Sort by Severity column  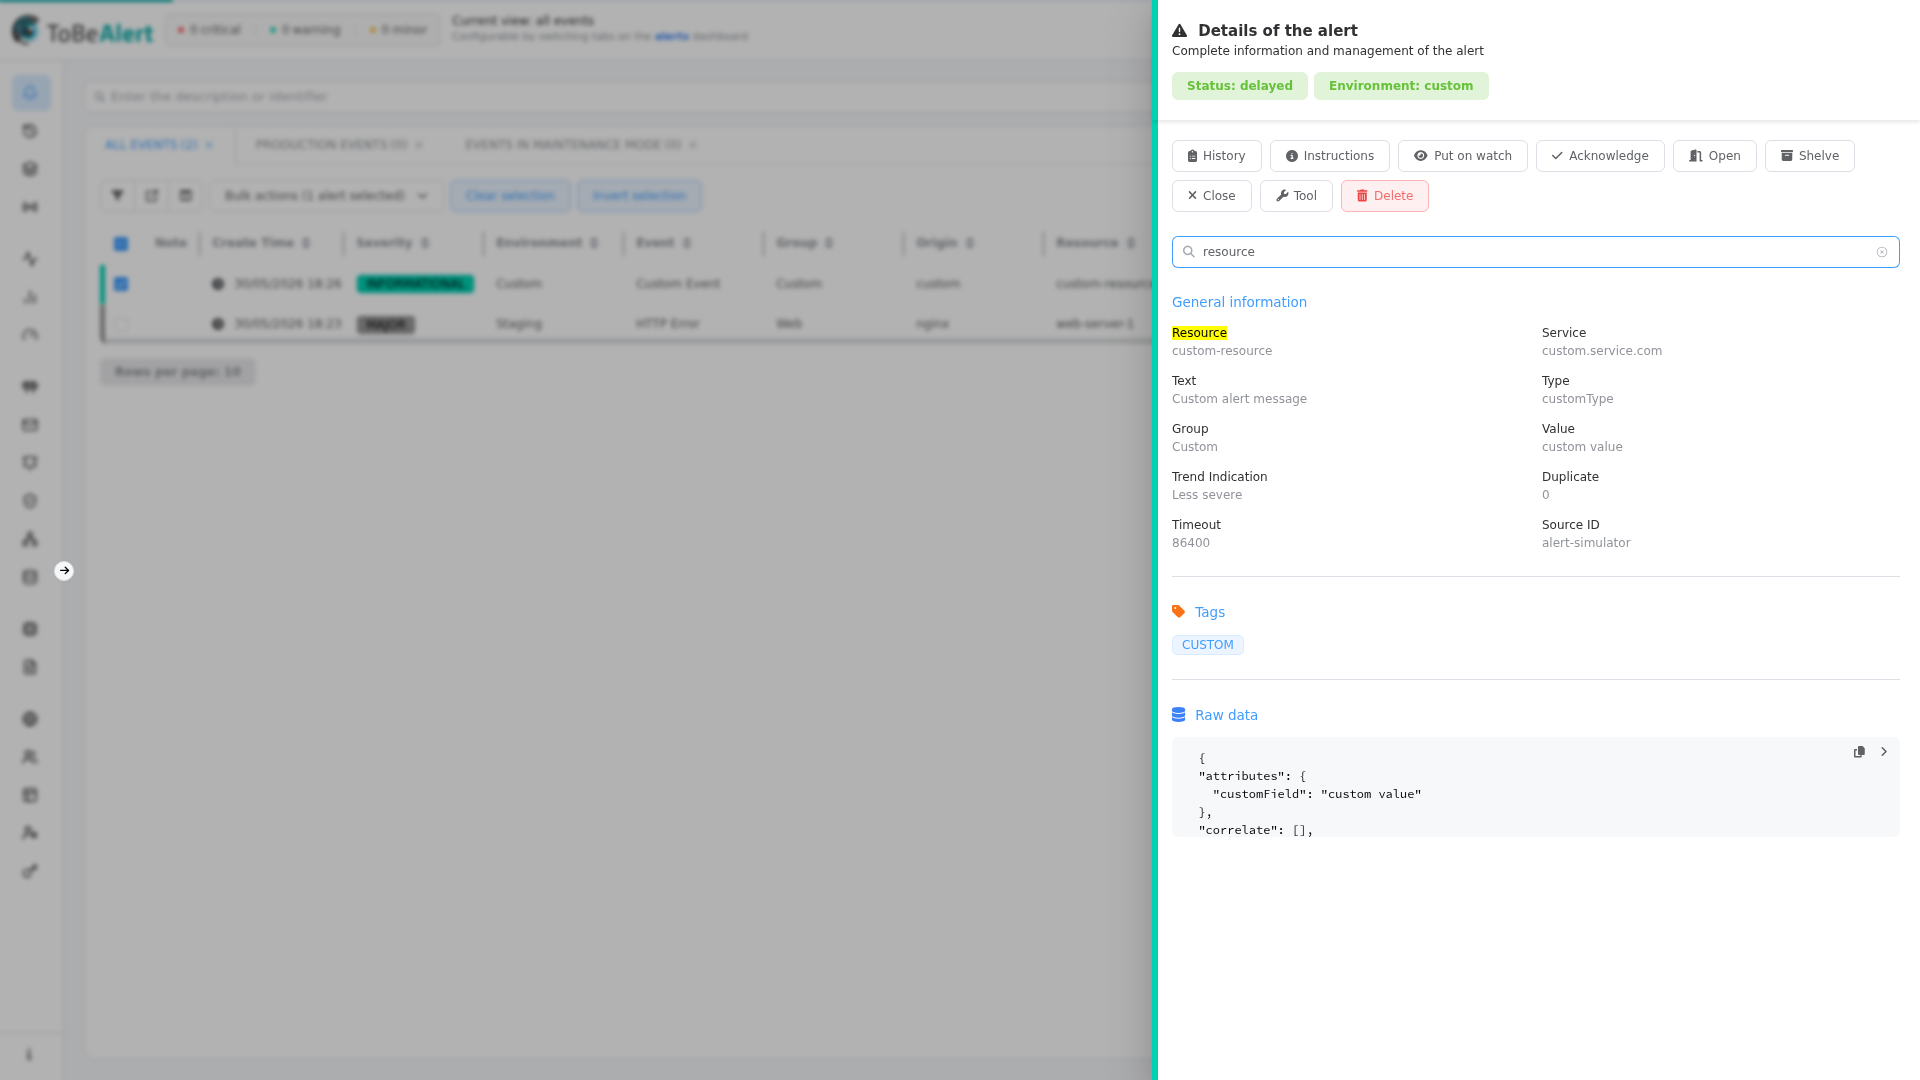click(x=392, y=243)
